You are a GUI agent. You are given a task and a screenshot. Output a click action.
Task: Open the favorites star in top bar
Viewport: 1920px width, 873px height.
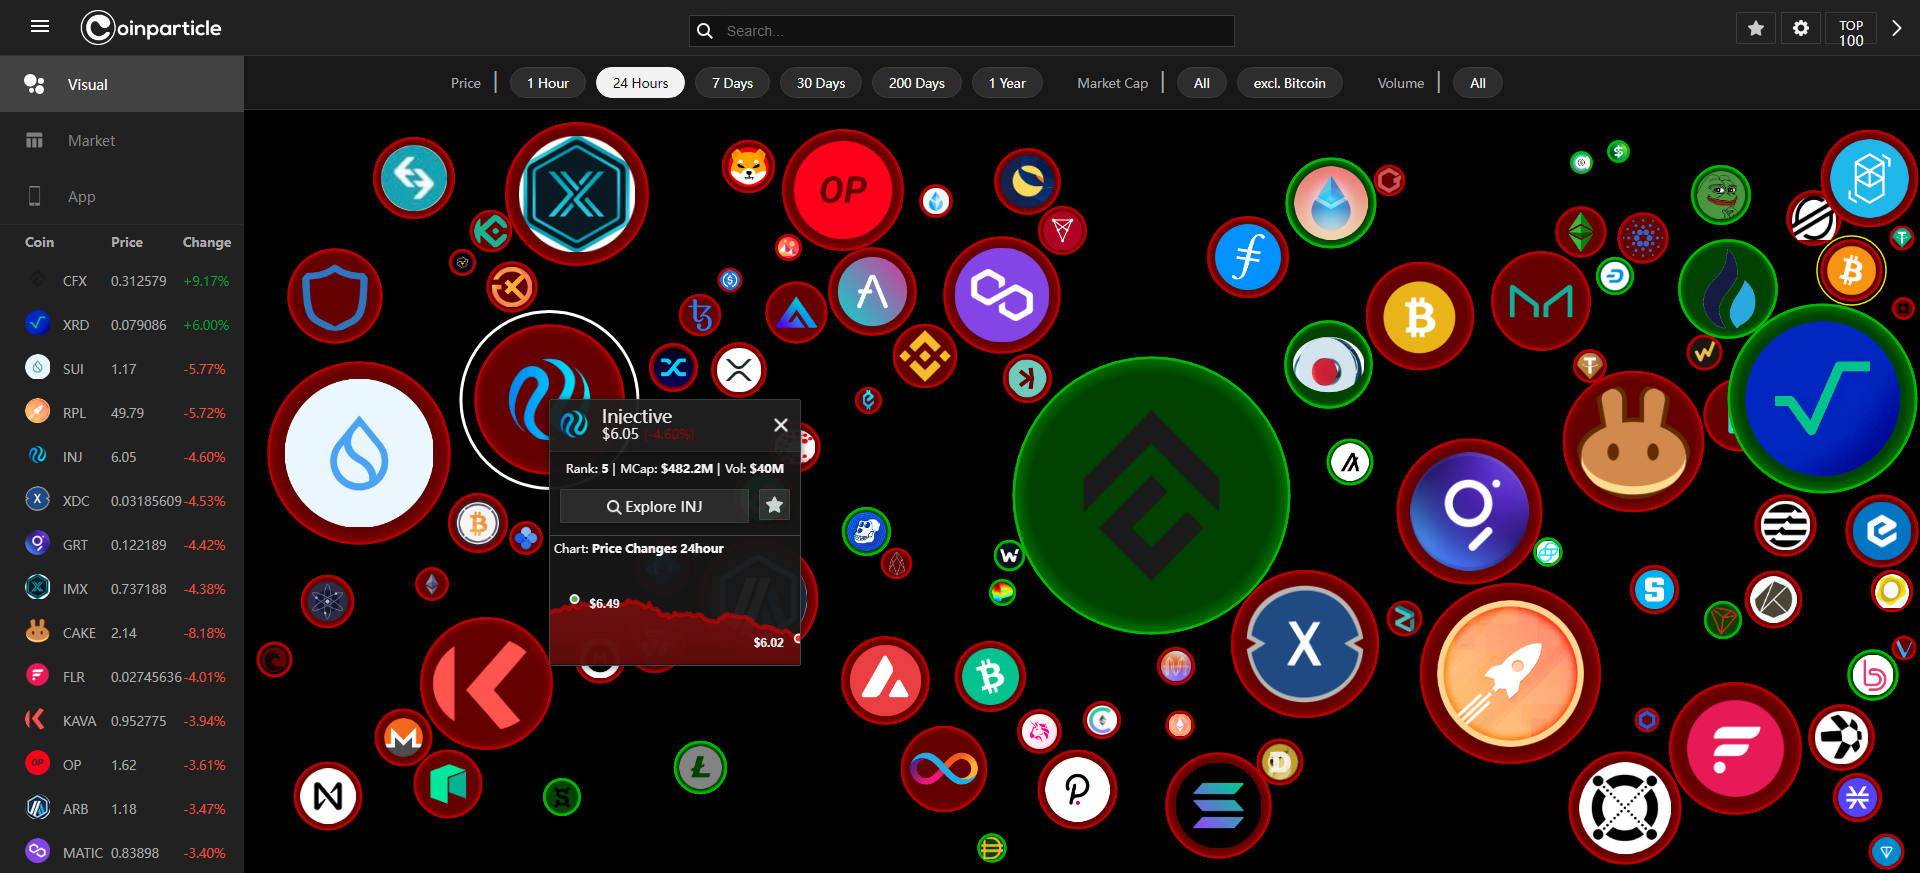tap(1755, 29)
